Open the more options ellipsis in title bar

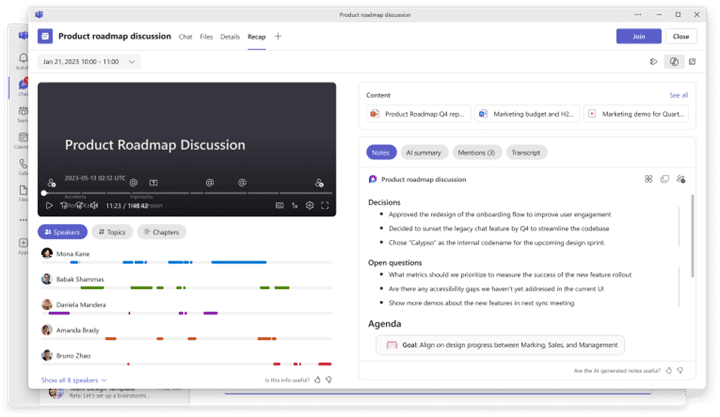click(x=638, y=15)
